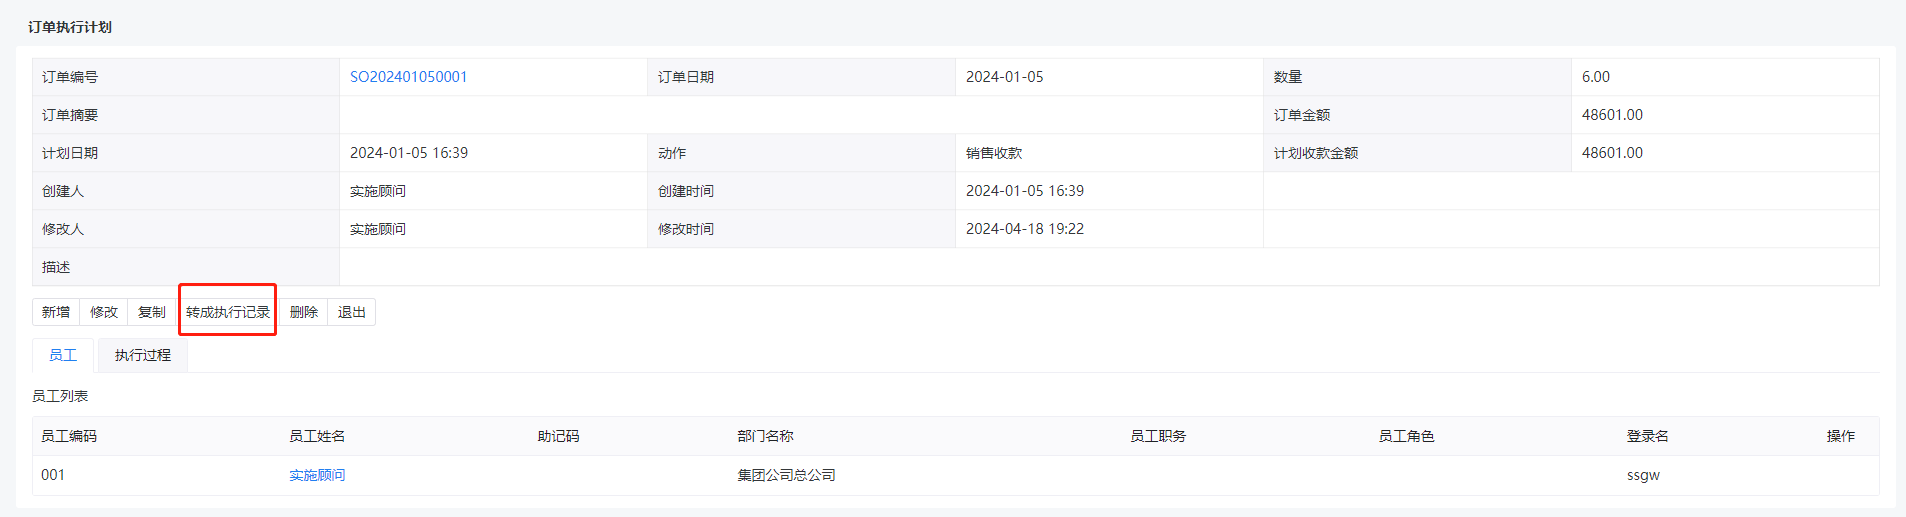Select the 部门名称 column header
1906x517 pixels.
(x=765, y=436)
